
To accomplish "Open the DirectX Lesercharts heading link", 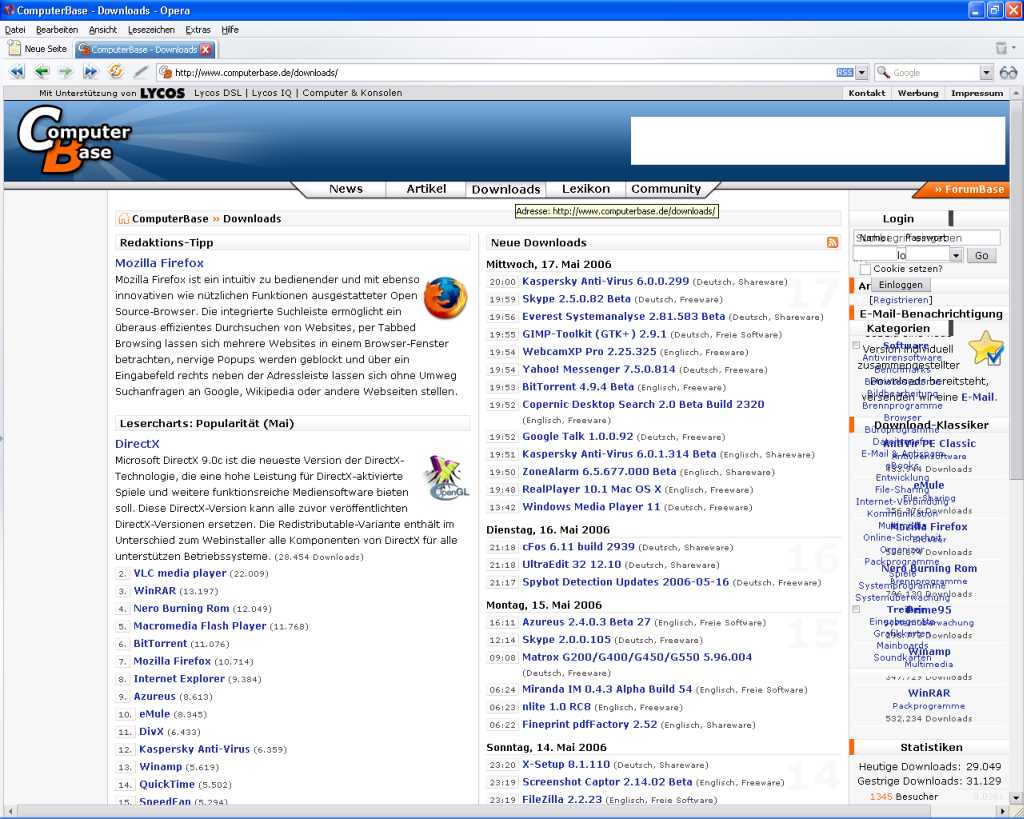I will (137, 443).
